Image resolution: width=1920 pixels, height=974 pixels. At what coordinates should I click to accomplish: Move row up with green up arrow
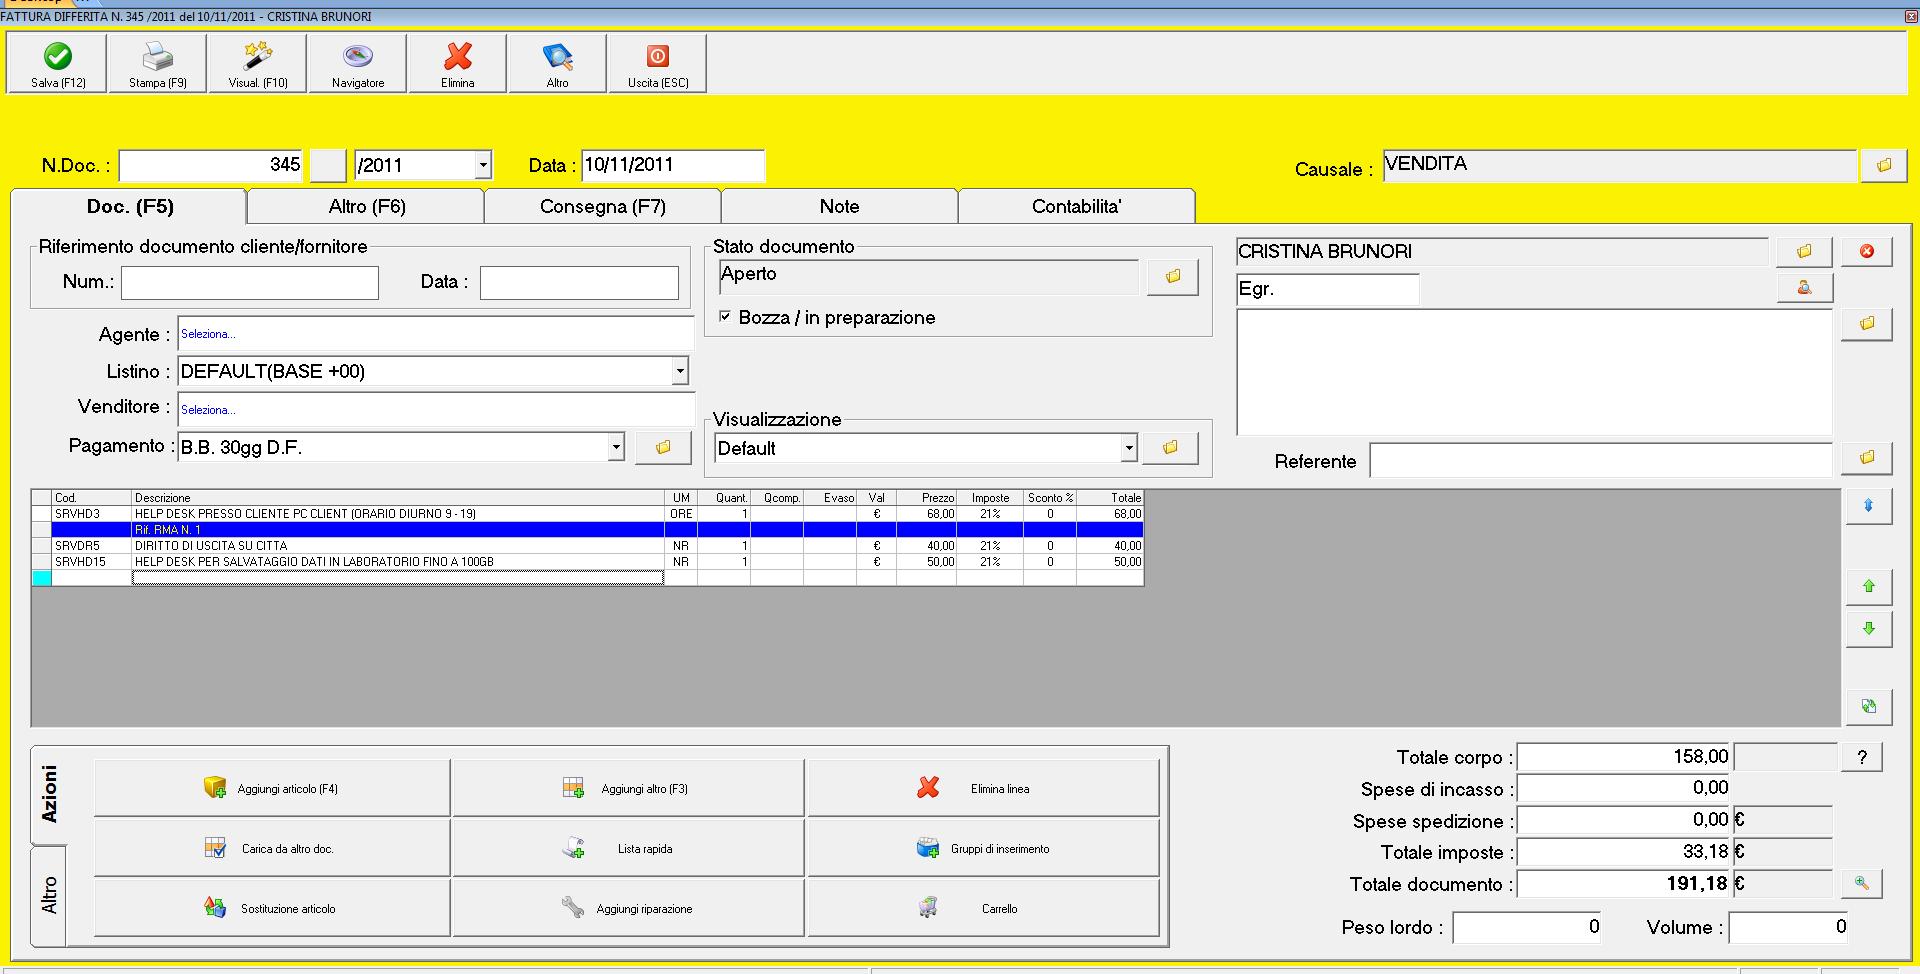click(x=1868, y=587)
